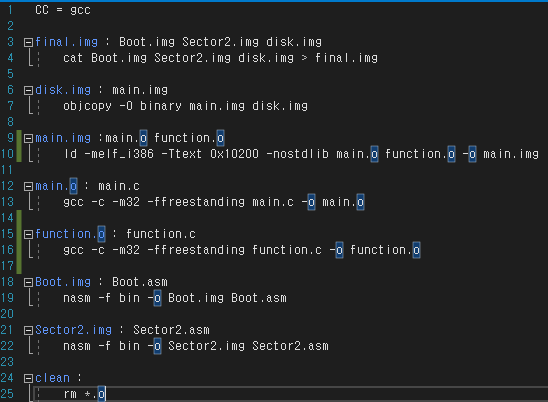Collapse the clean target fold
This screenshot has height=402, width=548.
[x=28, y=378]
